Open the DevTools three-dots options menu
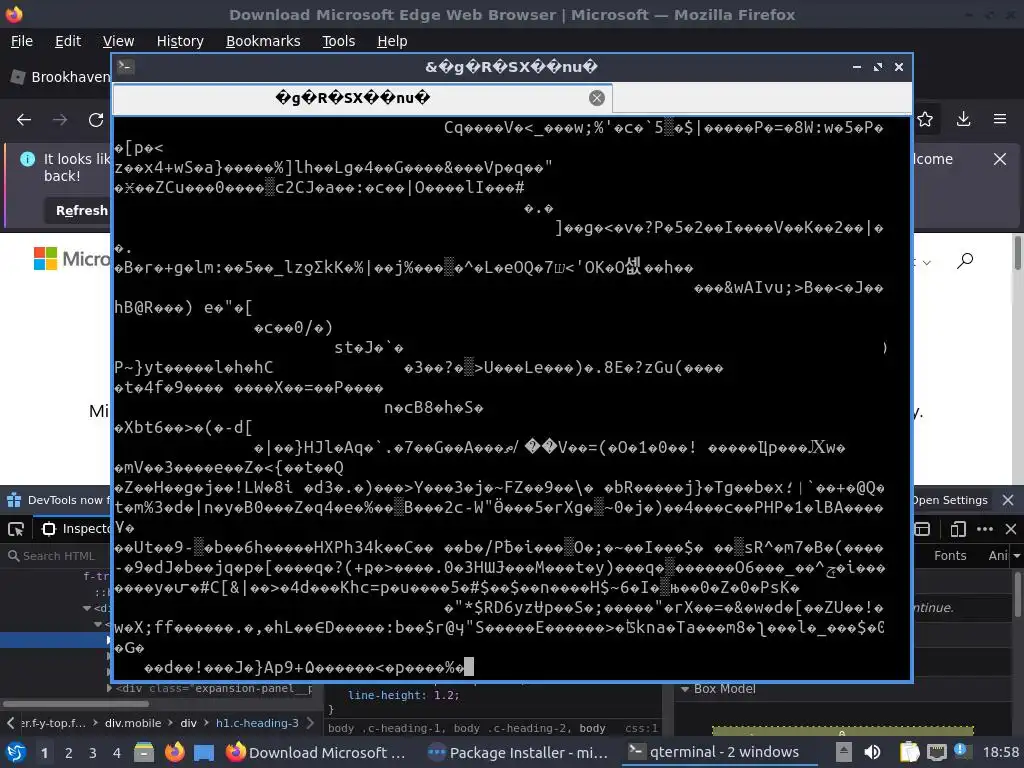The image size is (1024, 768). coord(985,529)
